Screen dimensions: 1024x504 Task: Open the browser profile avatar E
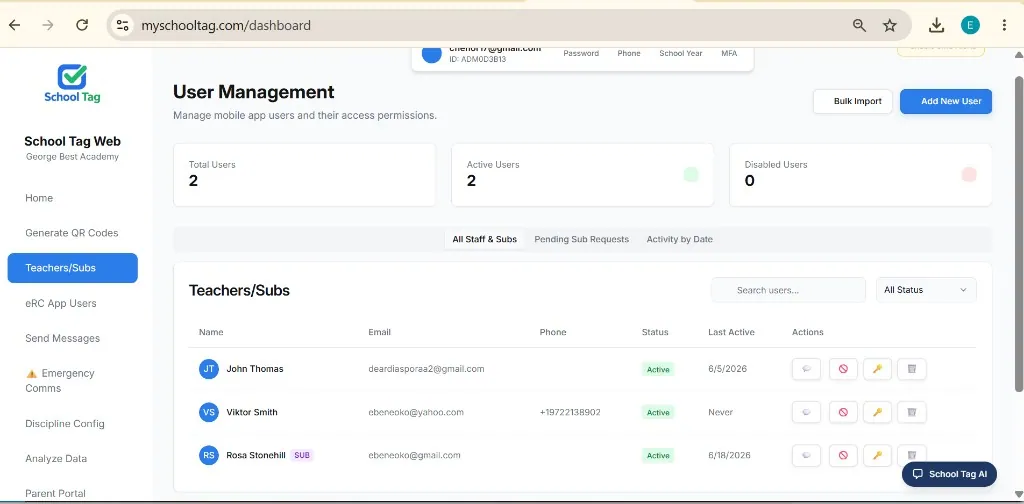tap(970, 25)
